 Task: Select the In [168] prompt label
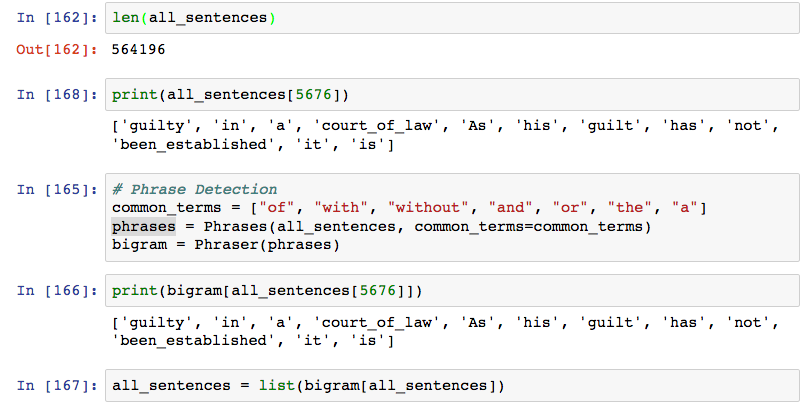[57, 95]
